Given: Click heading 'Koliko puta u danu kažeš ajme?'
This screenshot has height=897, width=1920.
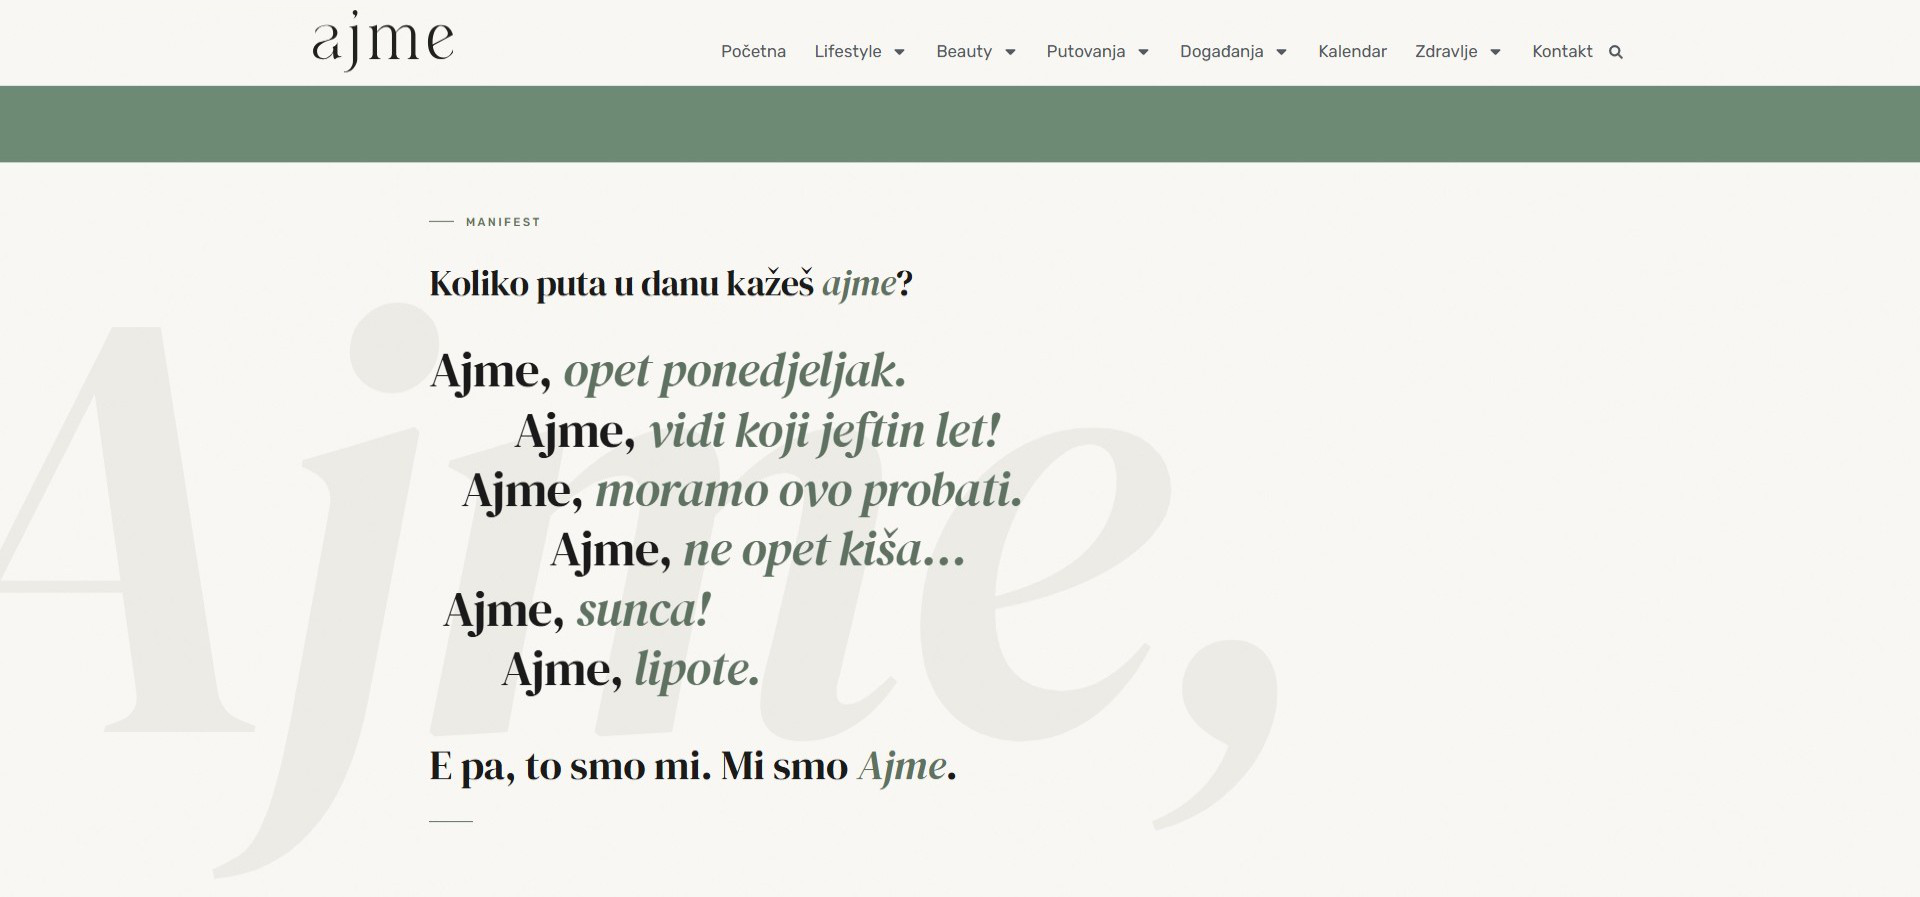Looking at the screenshot, I should coord(671,283).
